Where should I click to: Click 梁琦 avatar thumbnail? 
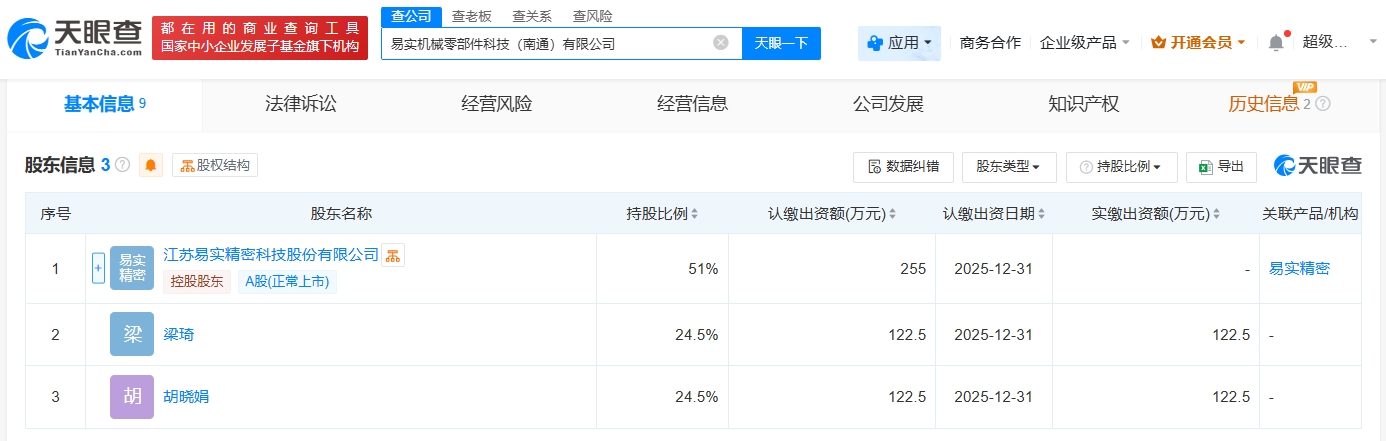(132, 335)
